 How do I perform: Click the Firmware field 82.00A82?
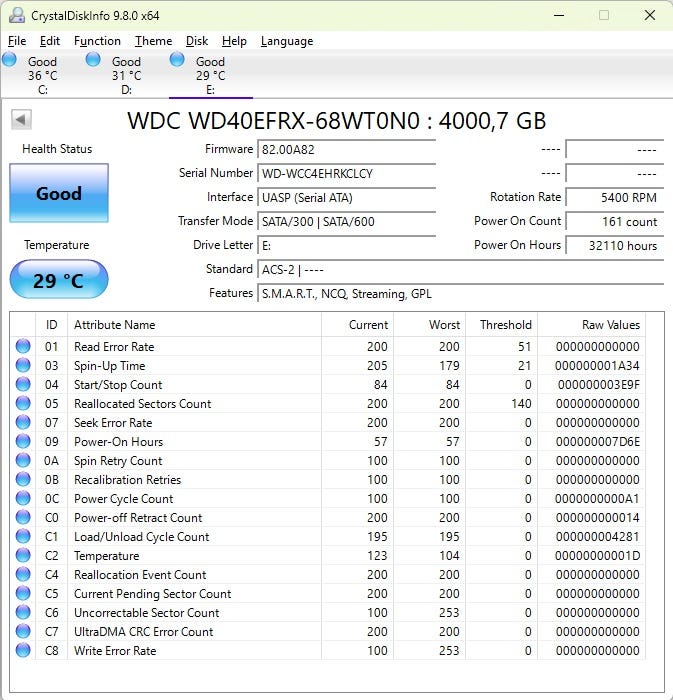click(x=346, y=149)
